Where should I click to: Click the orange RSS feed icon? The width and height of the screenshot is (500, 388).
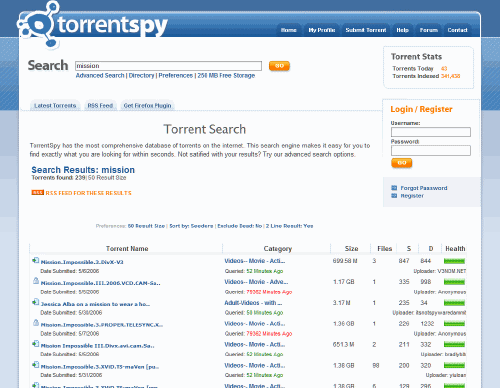(37, 193)
